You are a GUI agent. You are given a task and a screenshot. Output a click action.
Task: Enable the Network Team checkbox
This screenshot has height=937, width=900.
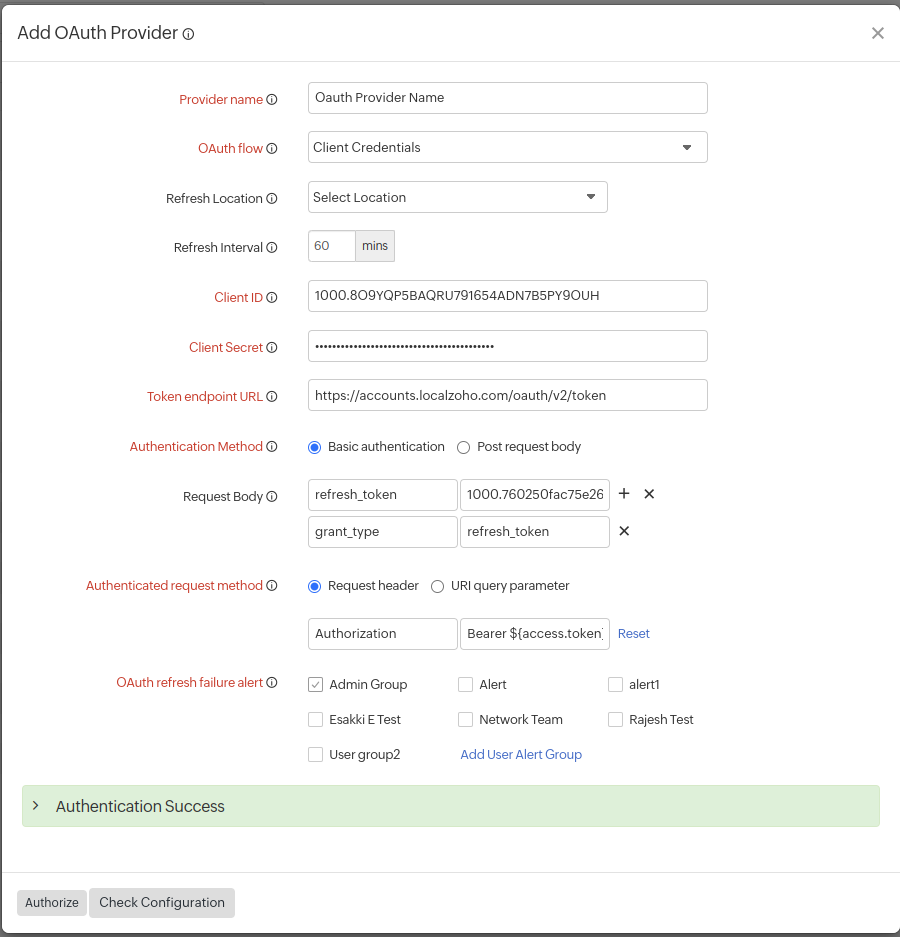pyautogui.click(x=465, y=719)
